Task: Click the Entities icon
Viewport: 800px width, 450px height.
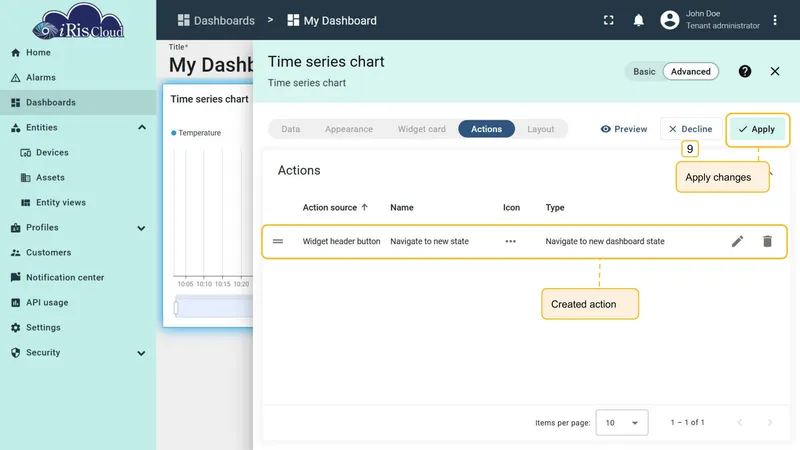Action: [x=16, y=128]
